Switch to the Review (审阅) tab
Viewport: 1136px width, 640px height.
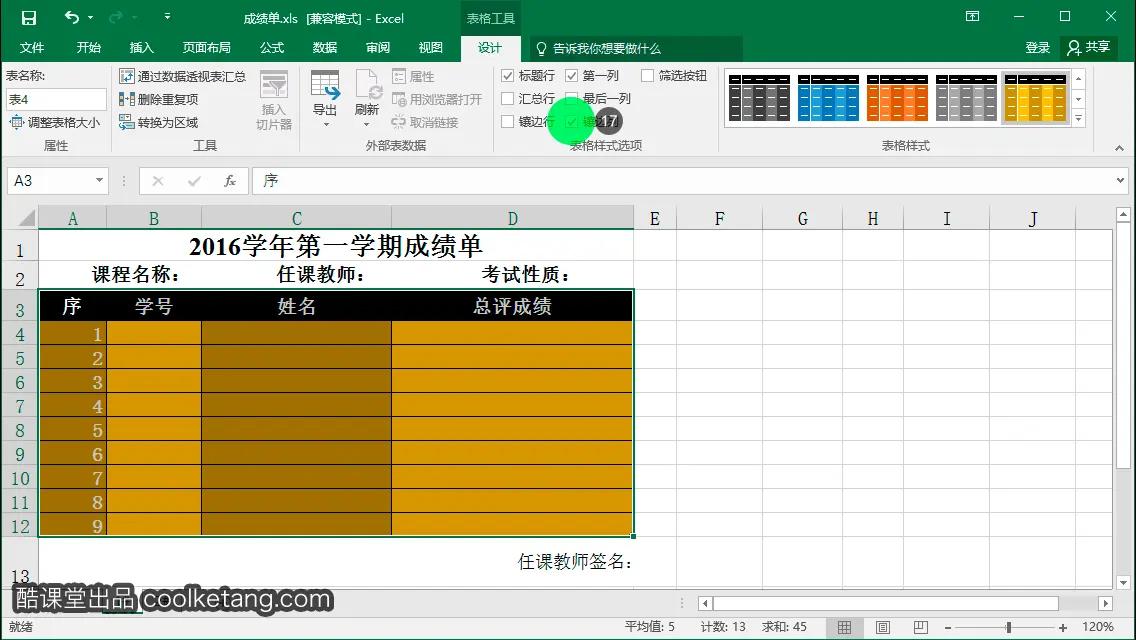click(377, 48)
